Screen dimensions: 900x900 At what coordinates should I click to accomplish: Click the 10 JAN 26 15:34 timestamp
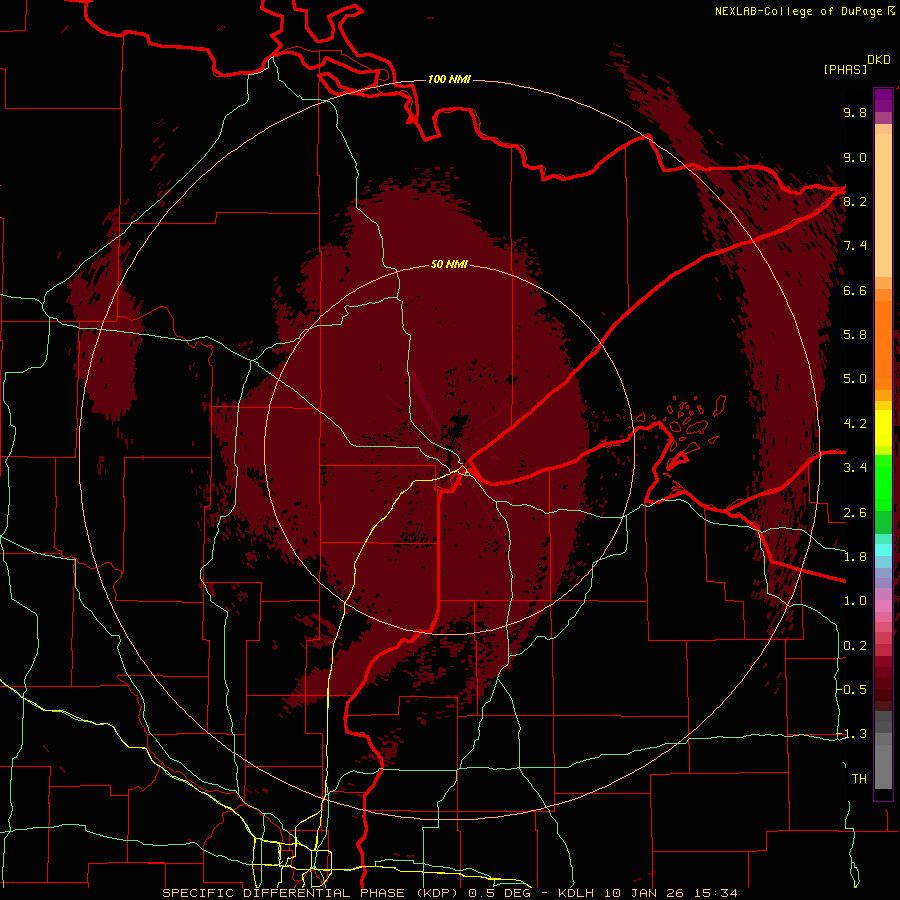click(669, 893)
